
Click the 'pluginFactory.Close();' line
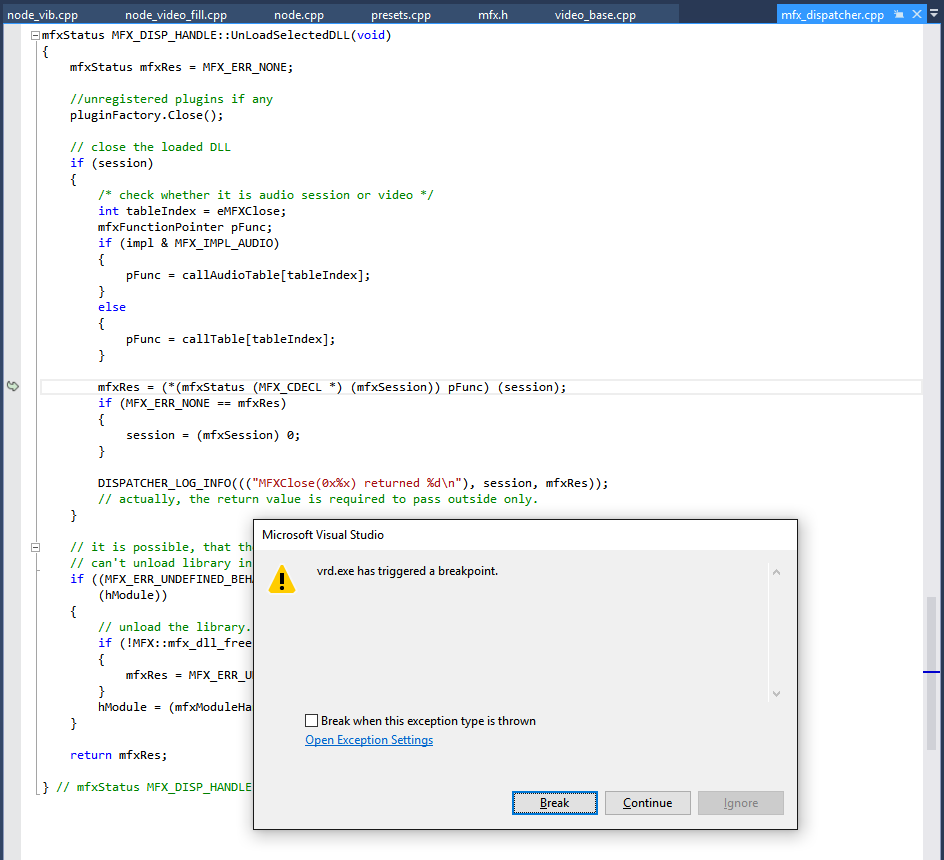point(146,115)
